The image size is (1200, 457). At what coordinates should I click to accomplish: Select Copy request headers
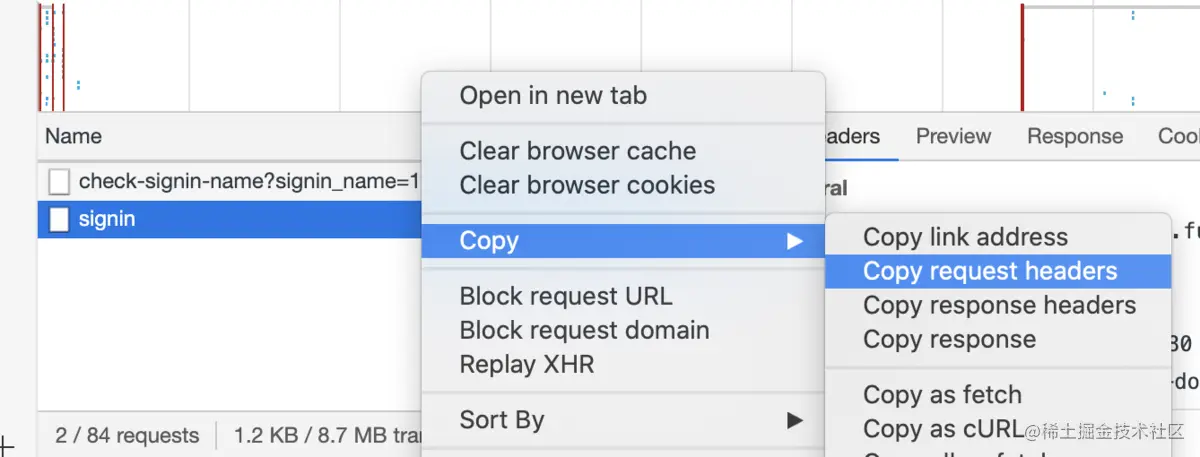pos(990,271)
